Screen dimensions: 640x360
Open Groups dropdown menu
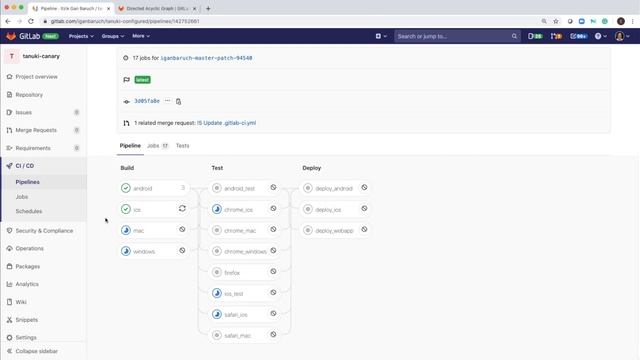(x=113, y=36)
